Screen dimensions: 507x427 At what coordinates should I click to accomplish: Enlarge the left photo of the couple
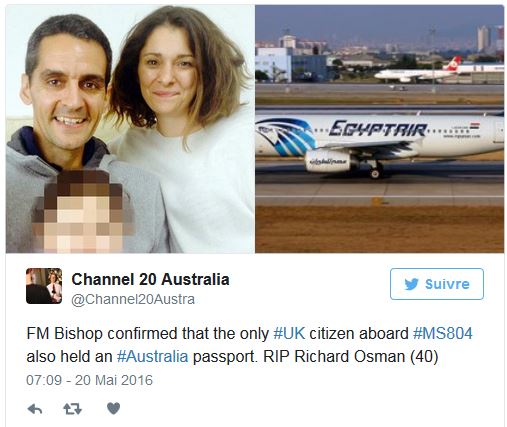(x=130, y=129)
